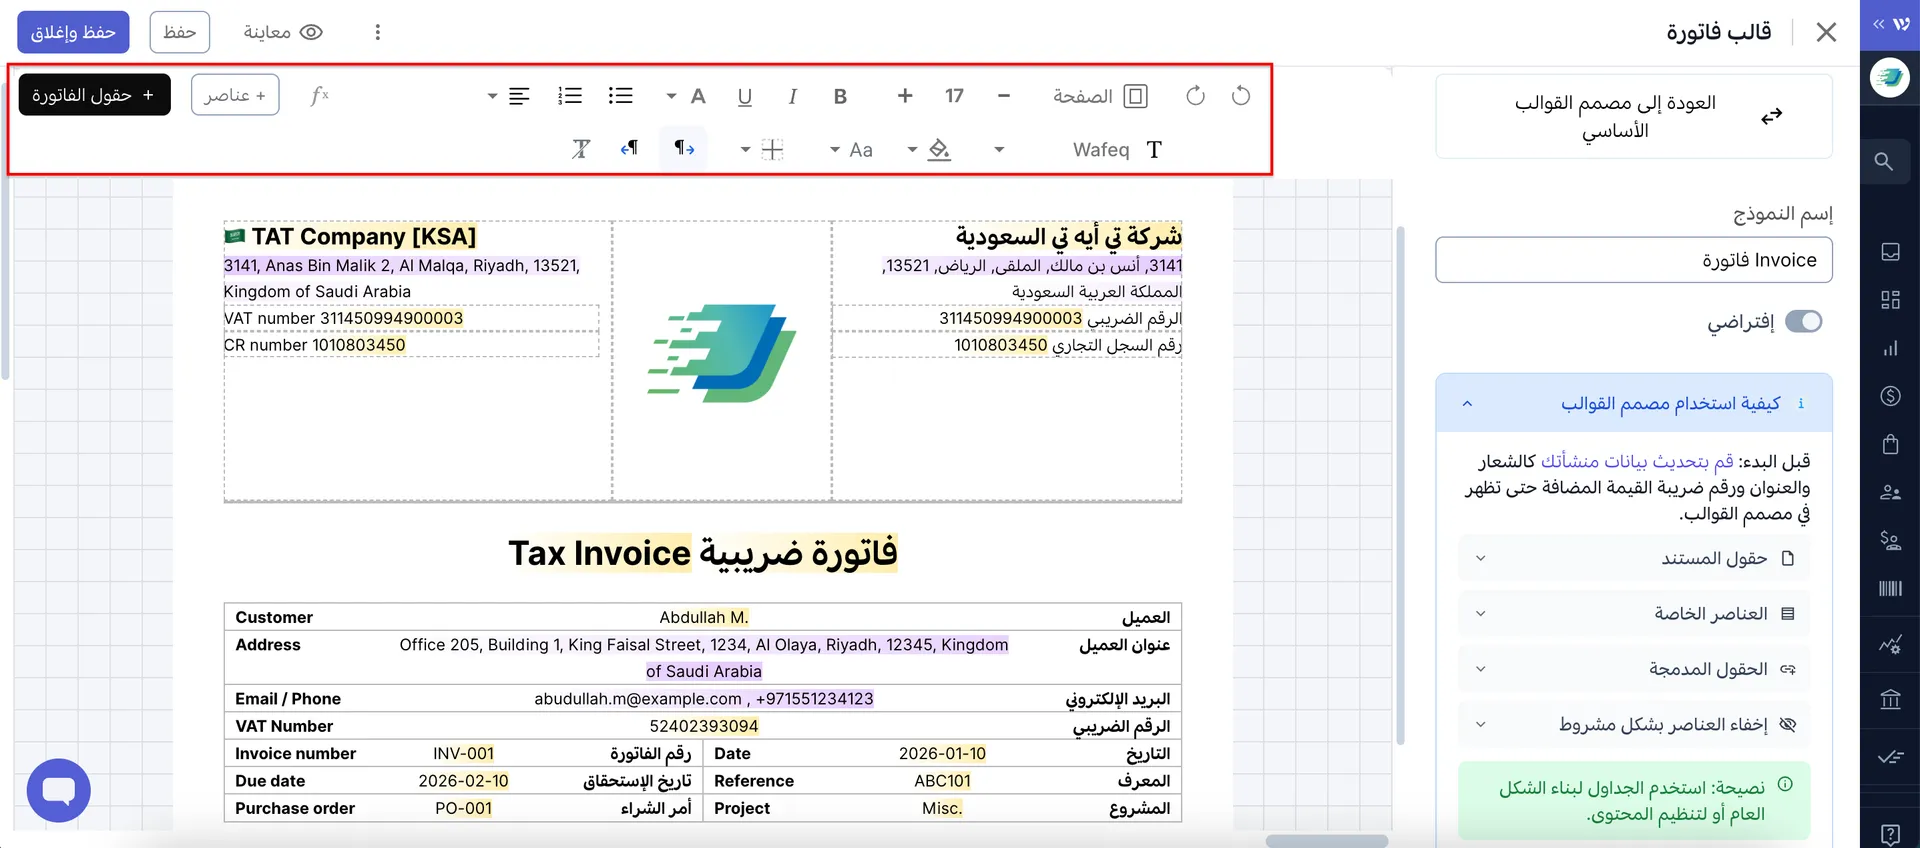This screenshot has width=1920, height=848.
Task: Open search from the sidebar magnifier
Action: (x=1884, y=161)
